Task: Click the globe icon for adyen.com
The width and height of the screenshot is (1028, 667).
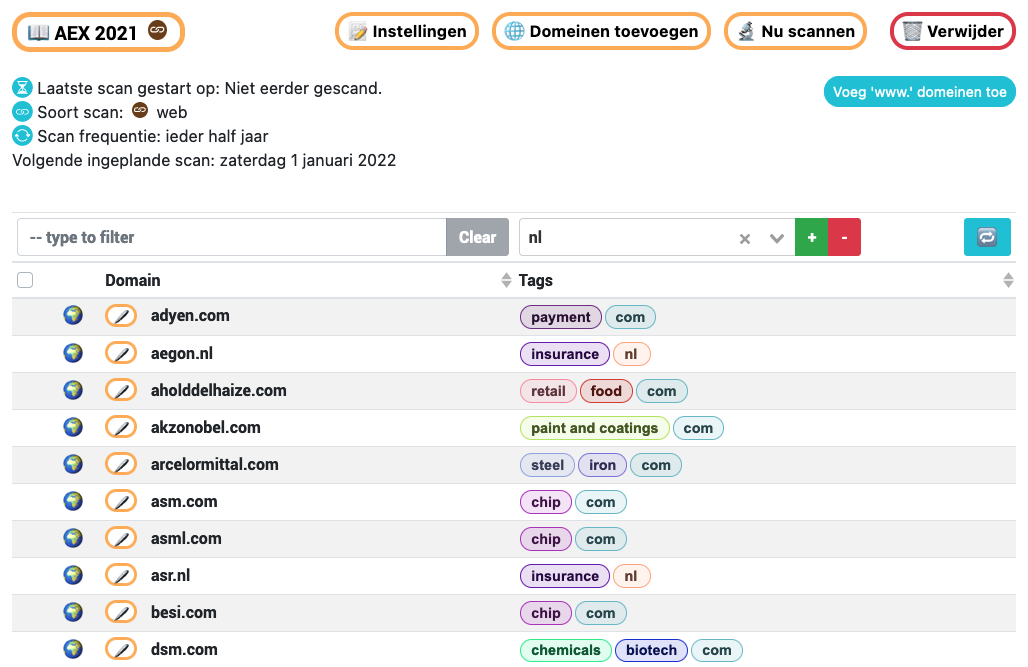Action: (x=73, y=315)
